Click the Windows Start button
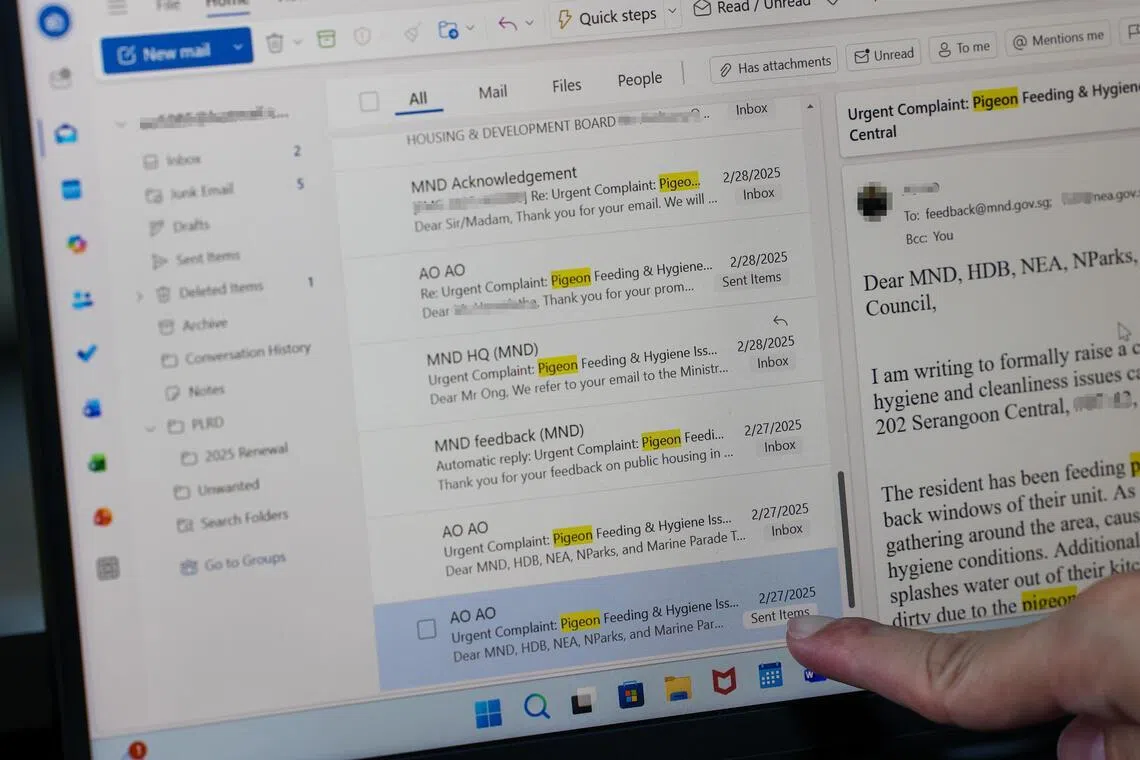This screenshot has width=1140, height=760. pyautogui.click(x=488, y=713)
